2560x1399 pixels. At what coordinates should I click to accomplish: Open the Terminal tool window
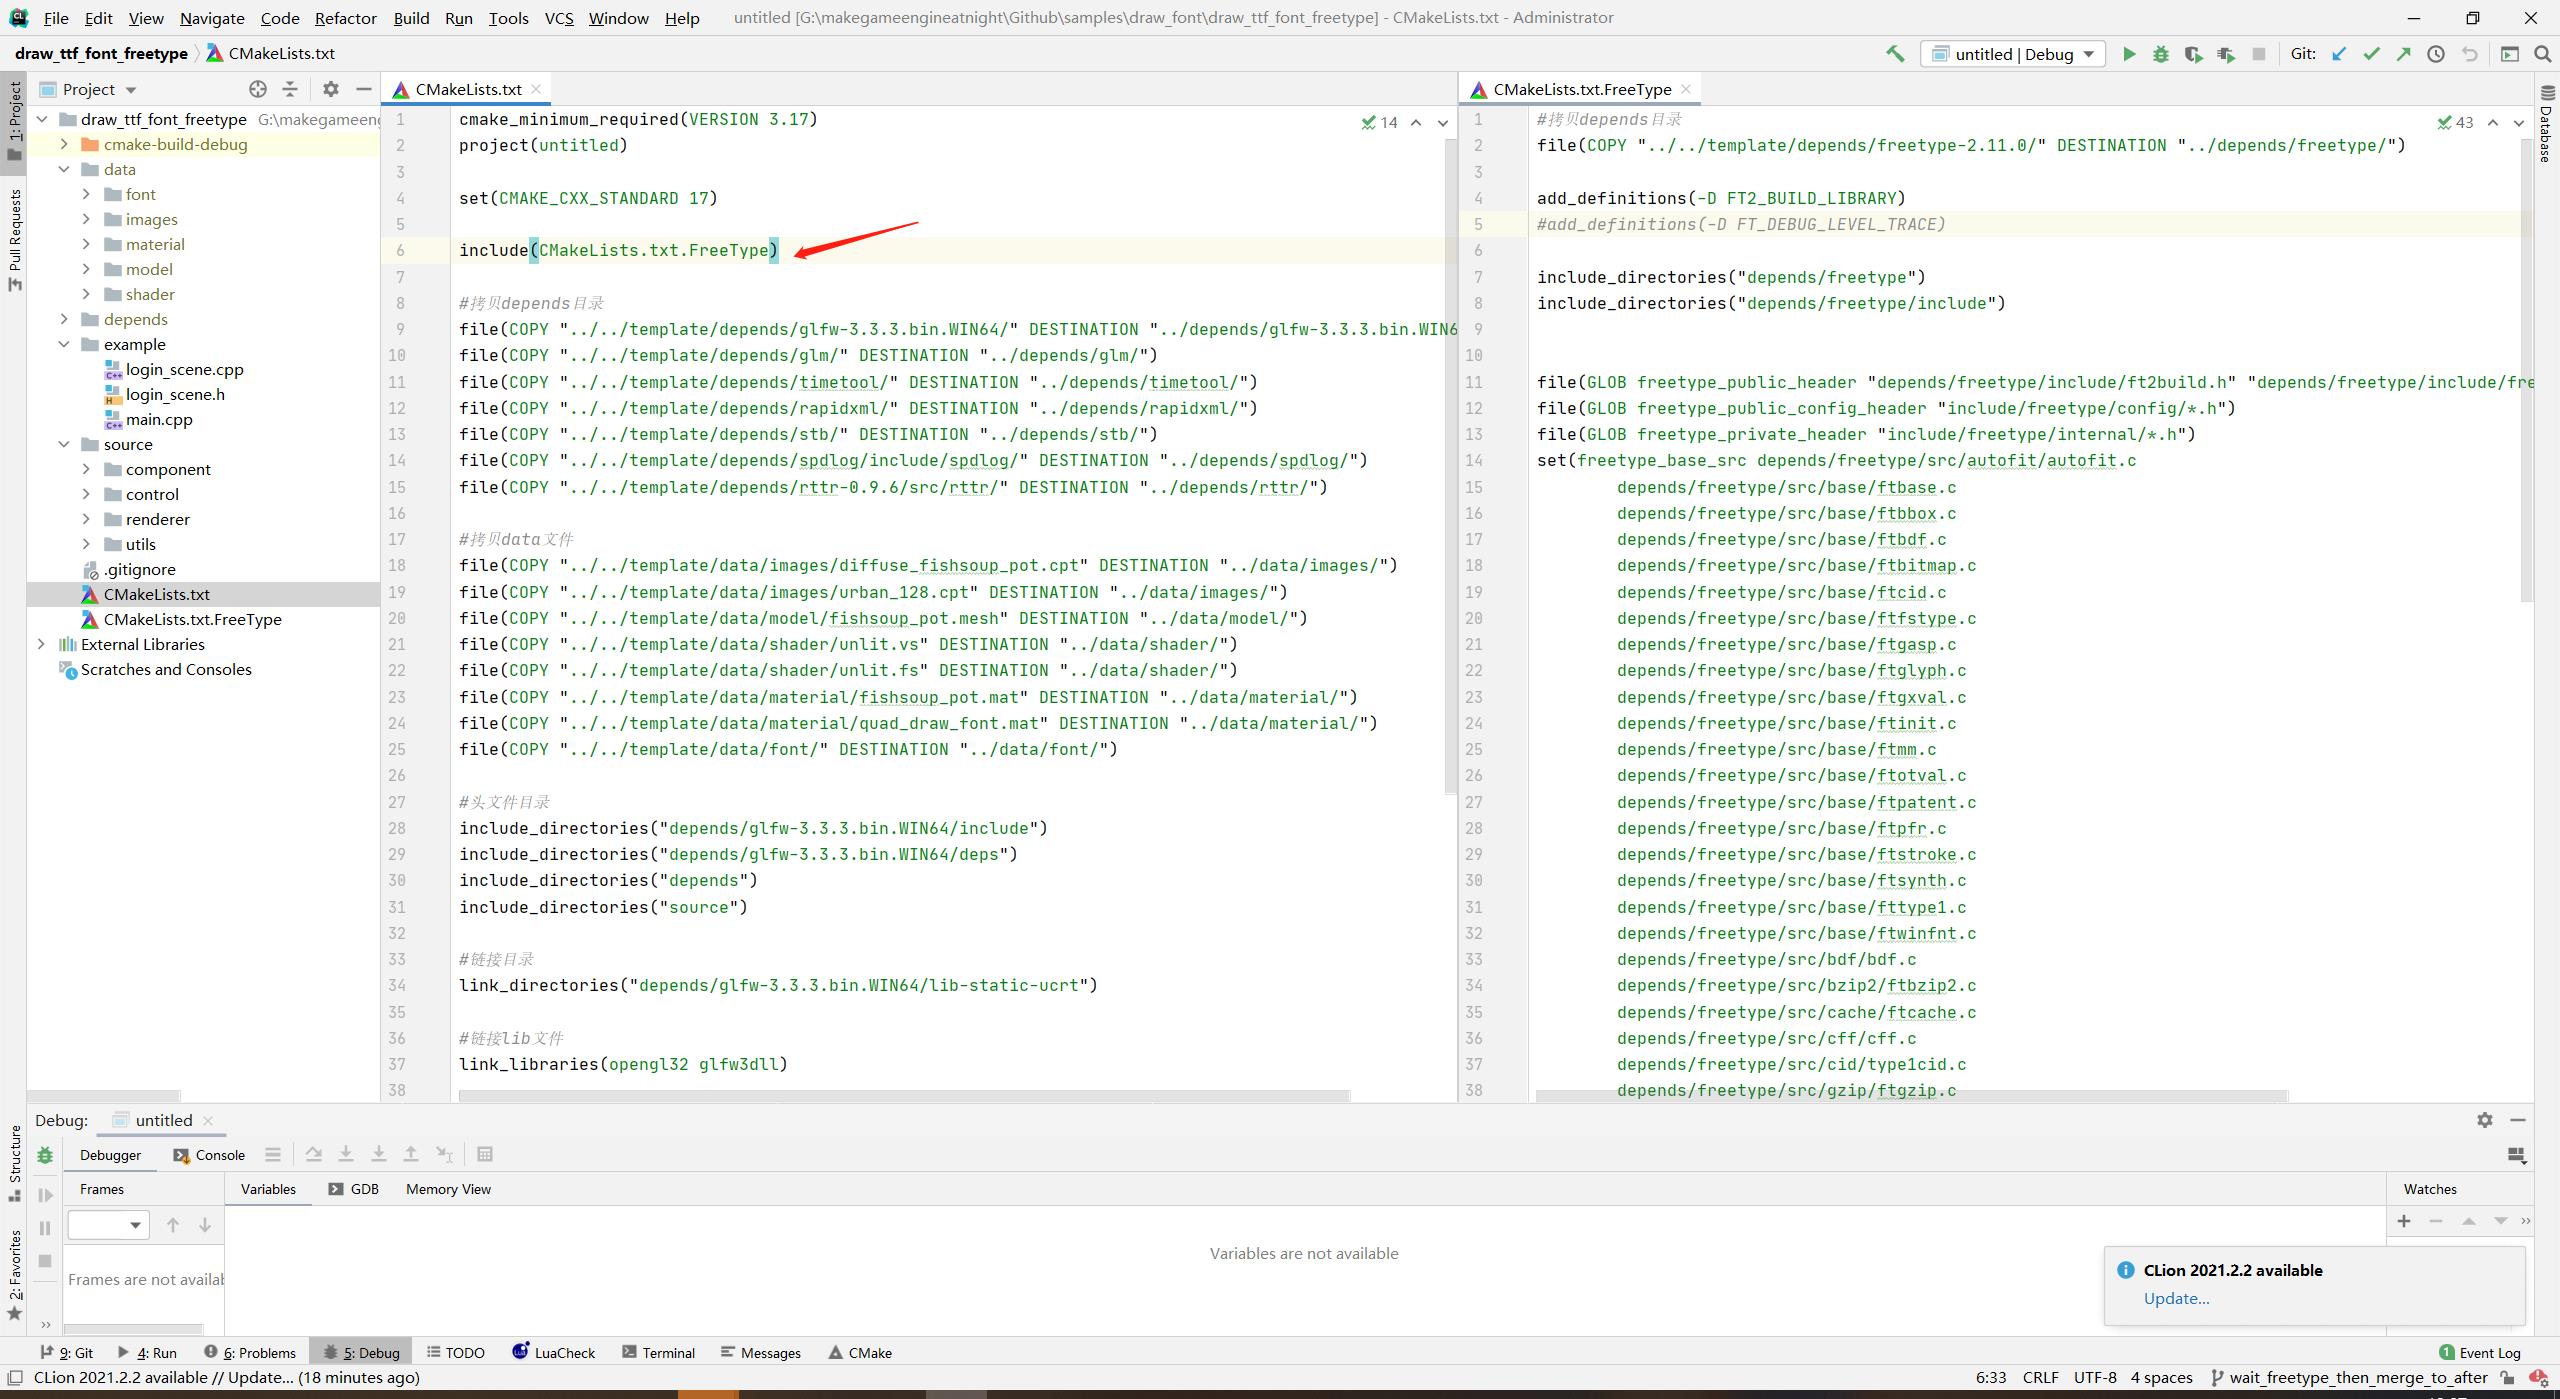point(658,1352)
